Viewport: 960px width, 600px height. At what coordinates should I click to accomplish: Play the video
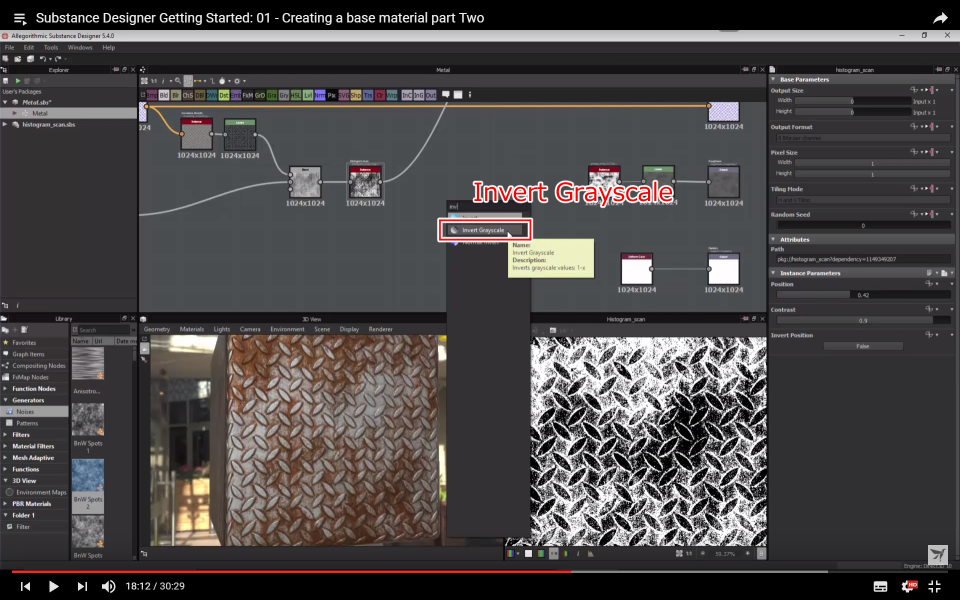(53, 586)
